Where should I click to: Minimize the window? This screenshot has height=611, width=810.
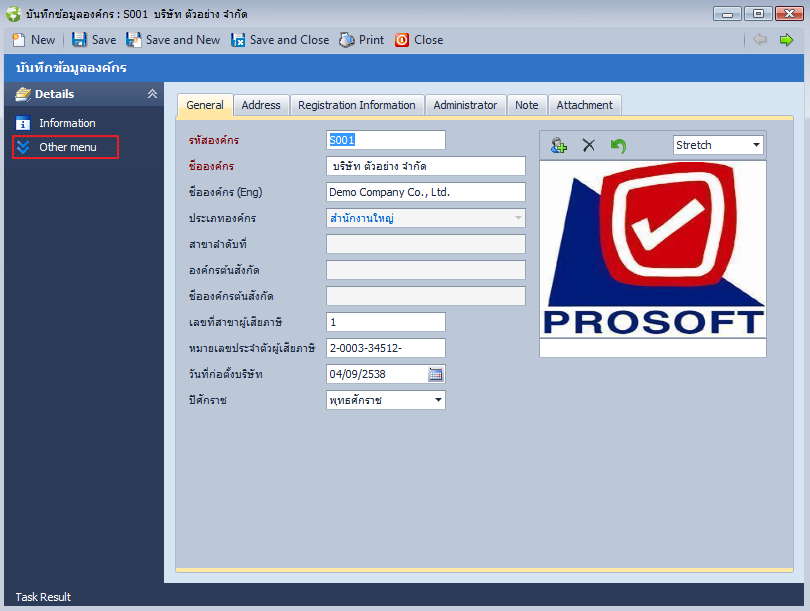coord(727,13)
